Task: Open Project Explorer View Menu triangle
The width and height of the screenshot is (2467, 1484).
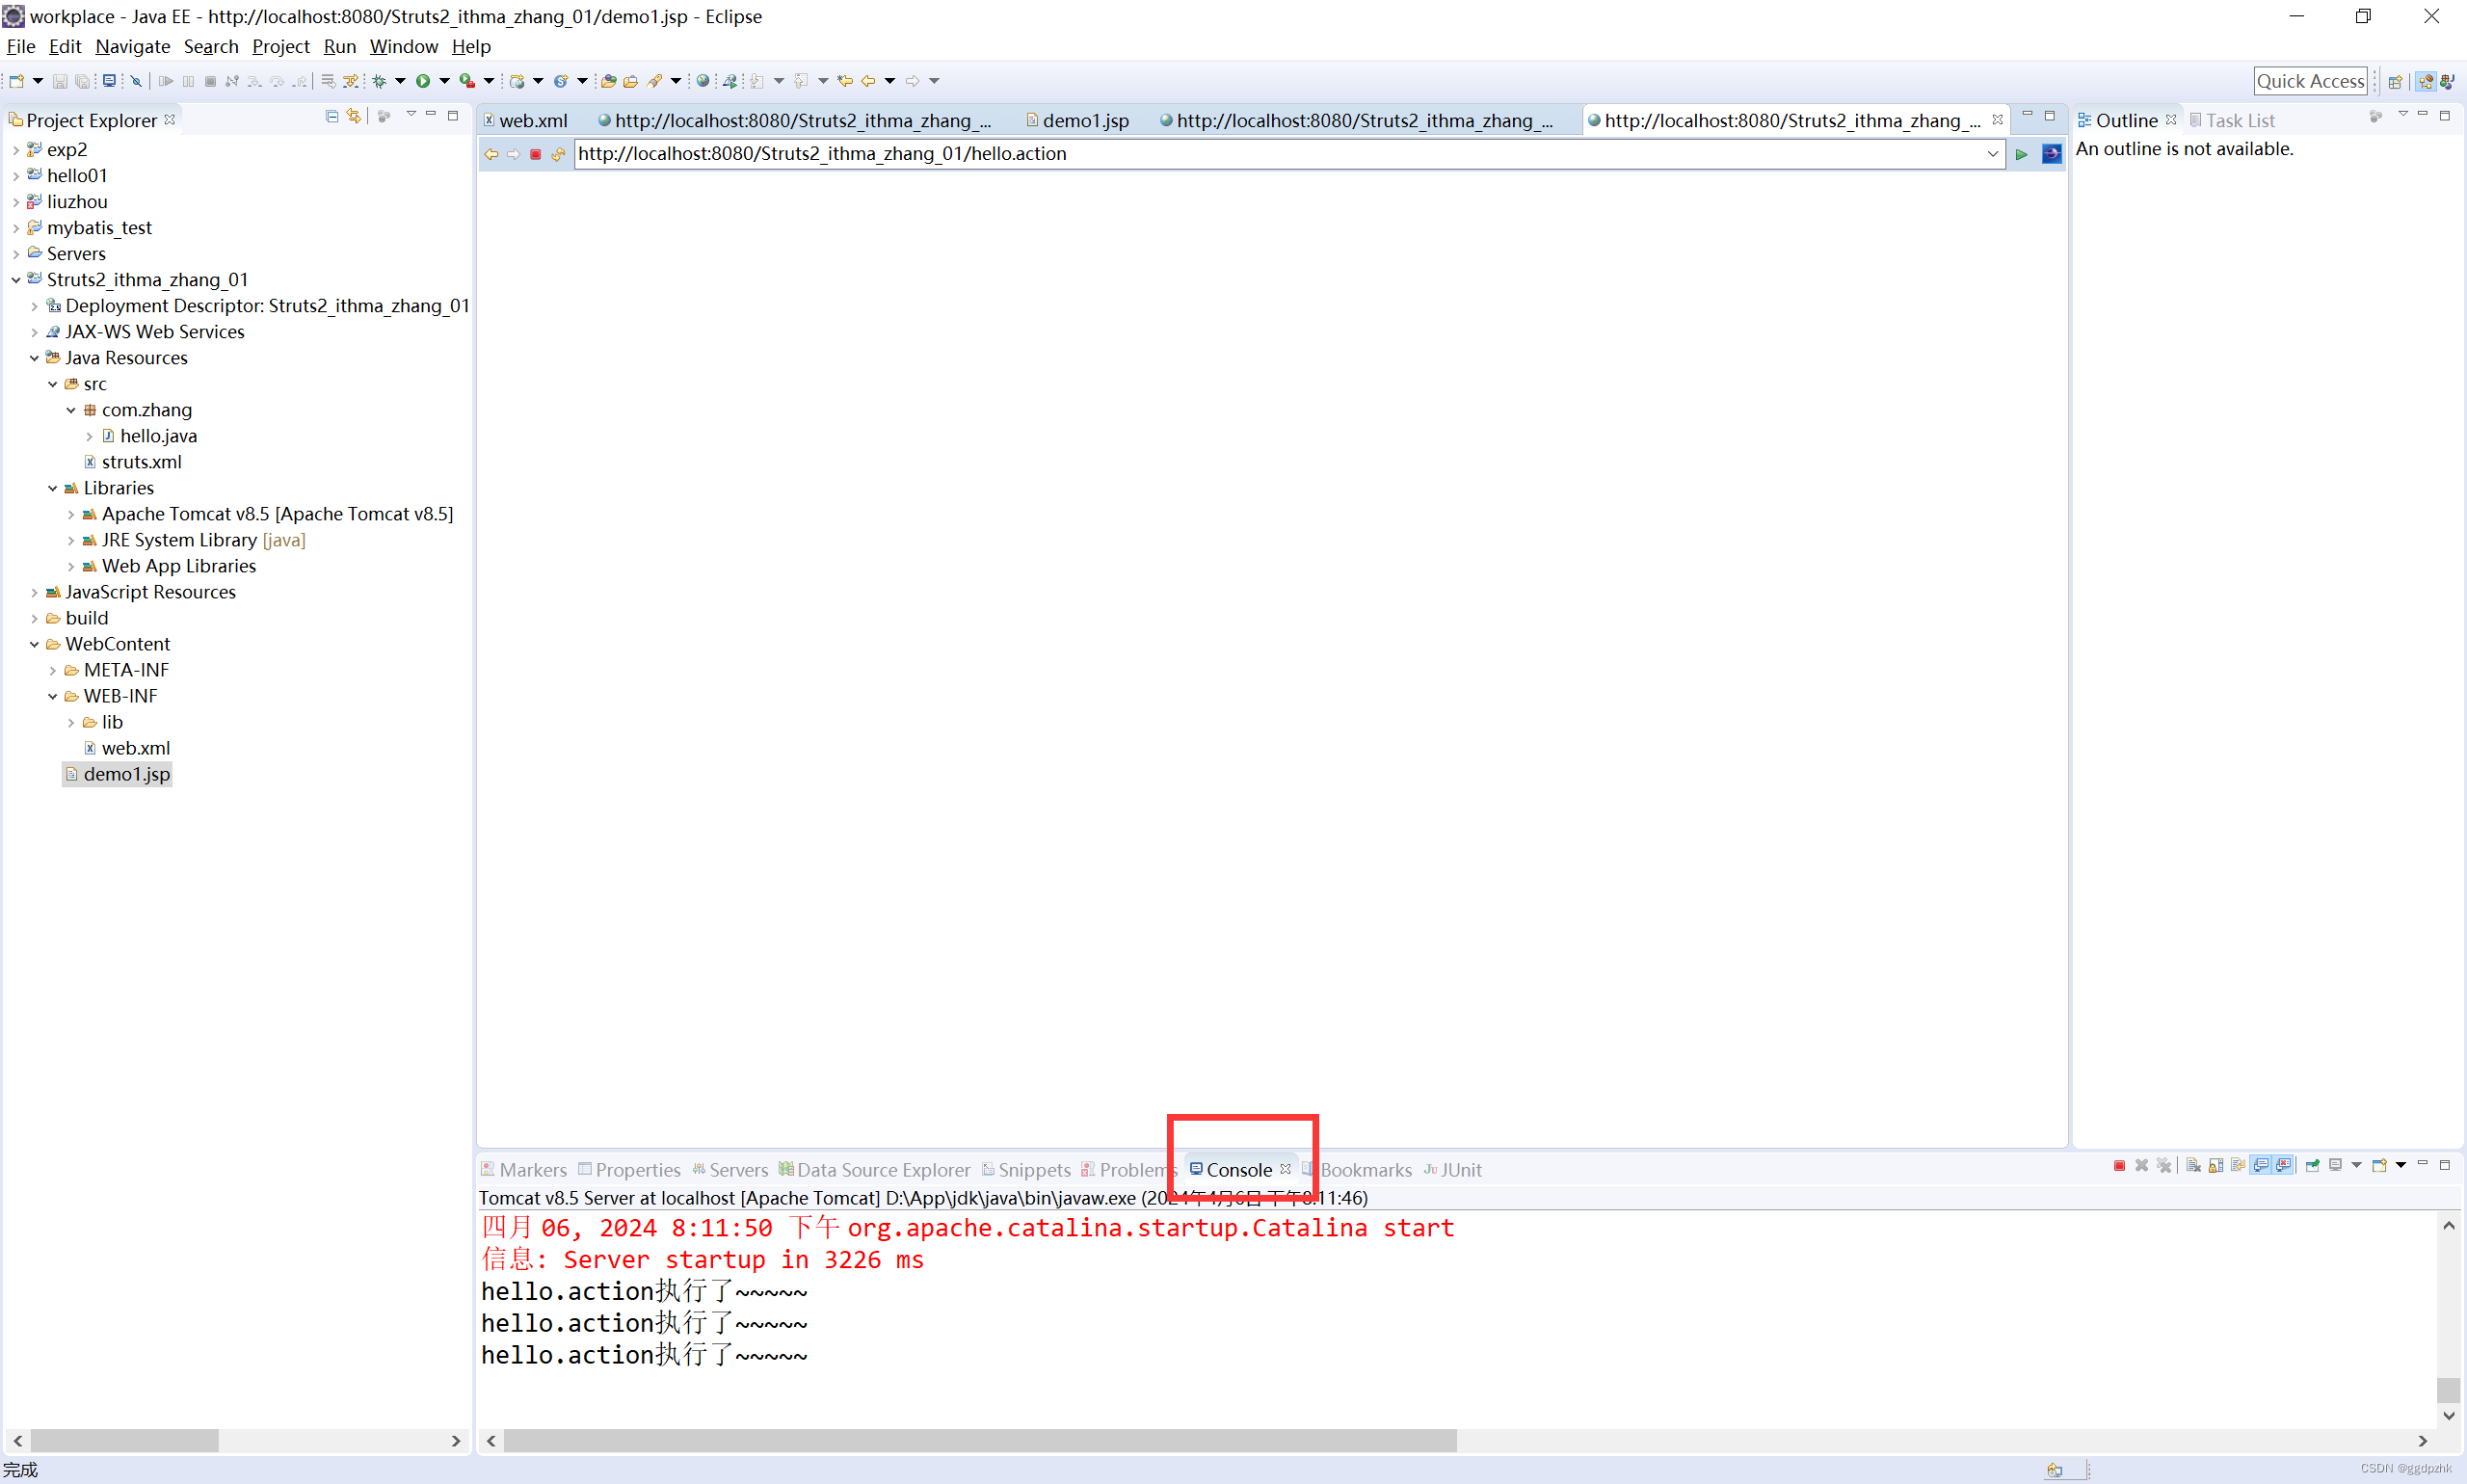Action: coord(411,114)
